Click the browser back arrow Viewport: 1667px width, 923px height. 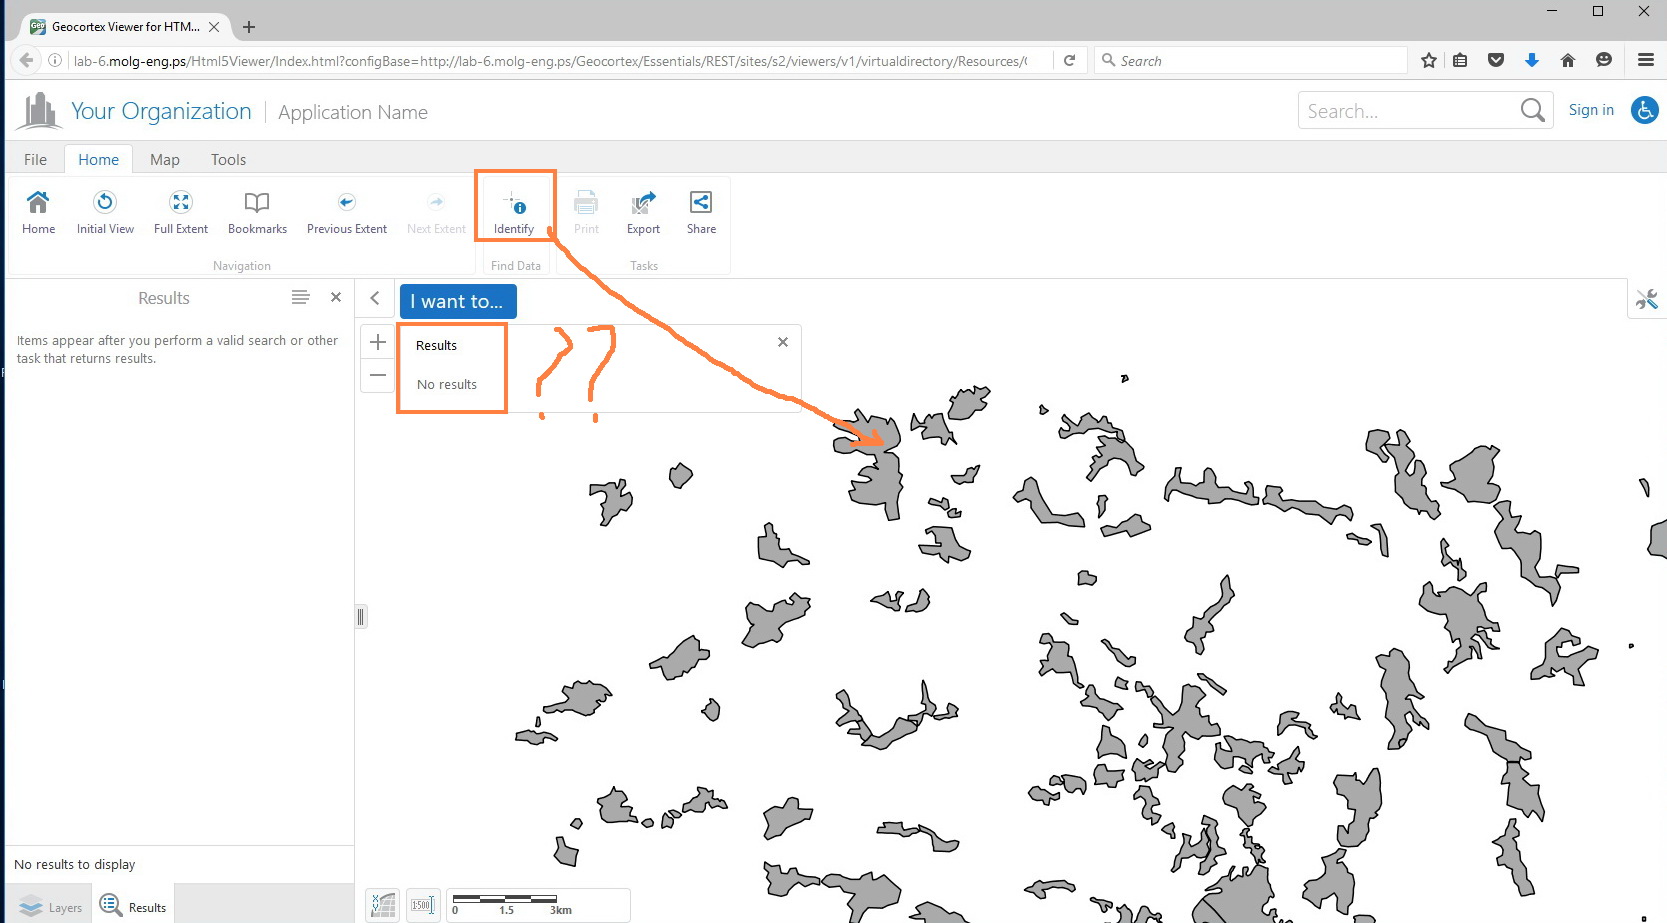(26, 60)
